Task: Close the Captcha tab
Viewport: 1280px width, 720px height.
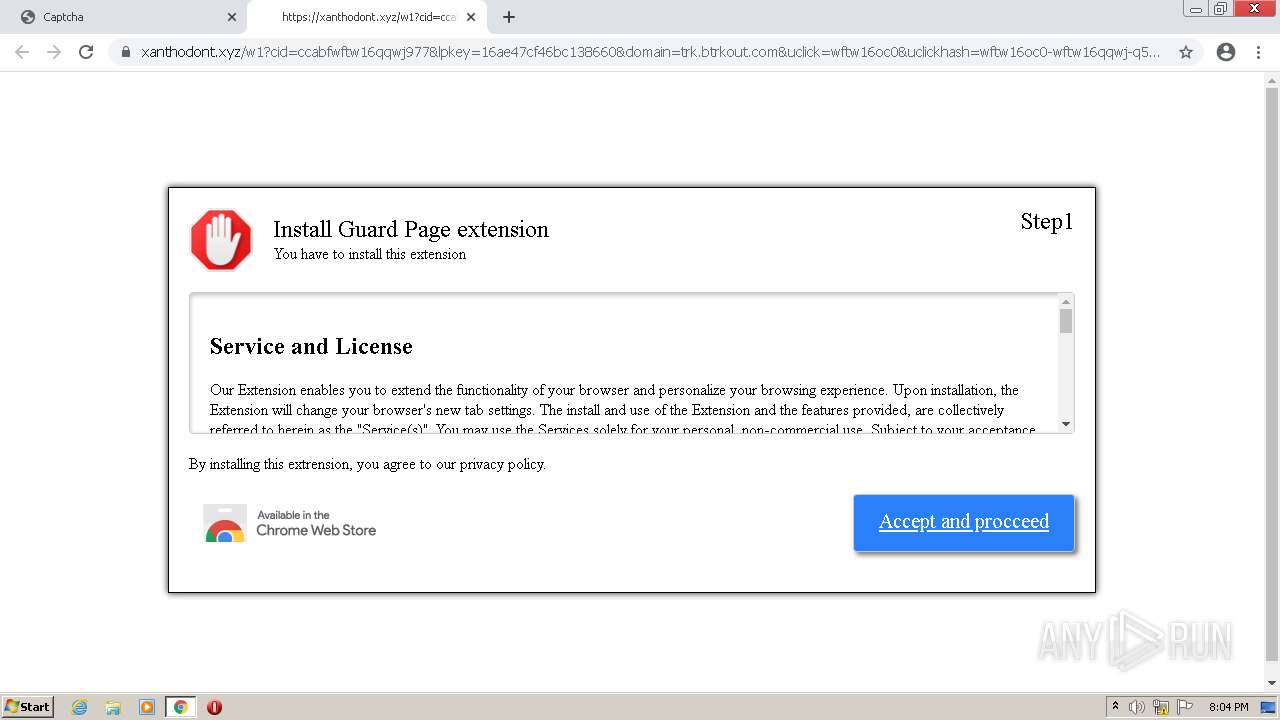Action: 232,17
